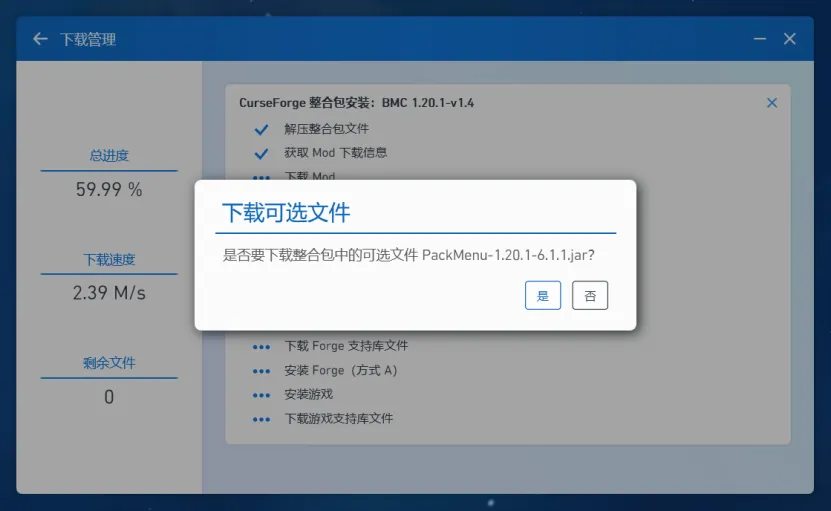Select the 获取 Mod 下载信息 step text
The width and height of the screenshot is (831, 511).
click(x=335, y=153)
